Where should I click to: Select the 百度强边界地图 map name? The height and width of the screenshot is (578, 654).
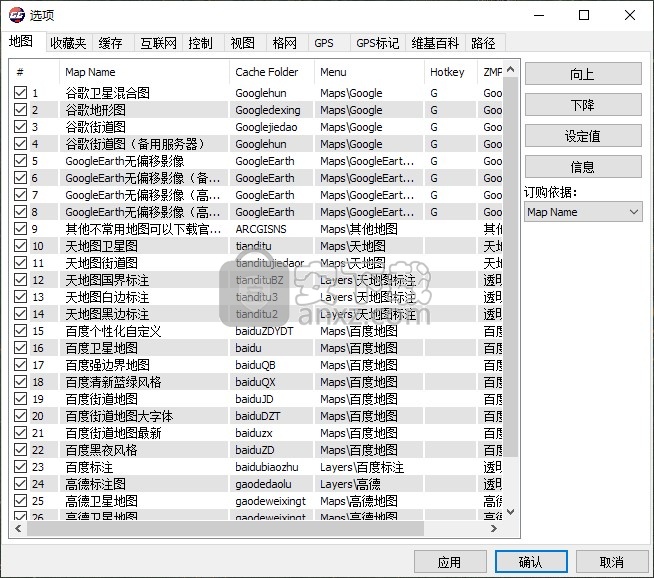click(107, 365)
